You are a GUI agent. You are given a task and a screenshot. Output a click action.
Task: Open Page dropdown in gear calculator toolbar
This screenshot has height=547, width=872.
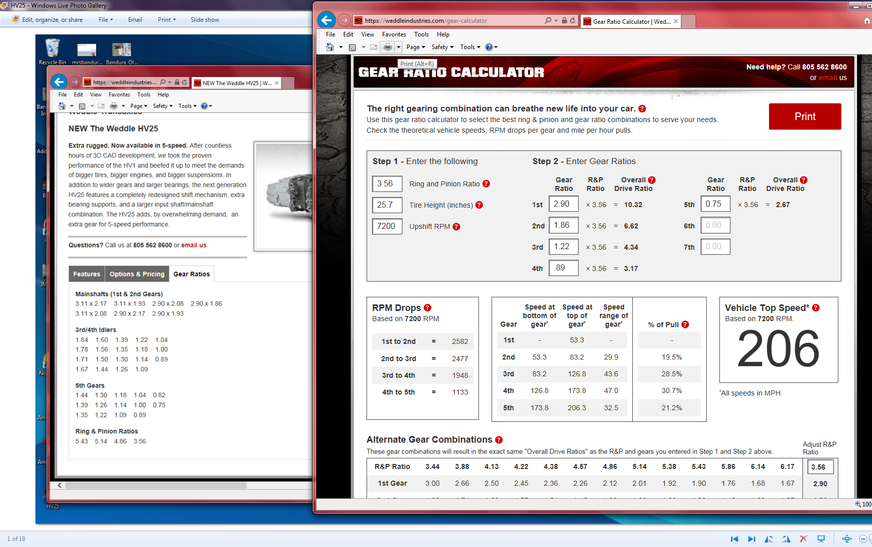[x=415, y=47]
